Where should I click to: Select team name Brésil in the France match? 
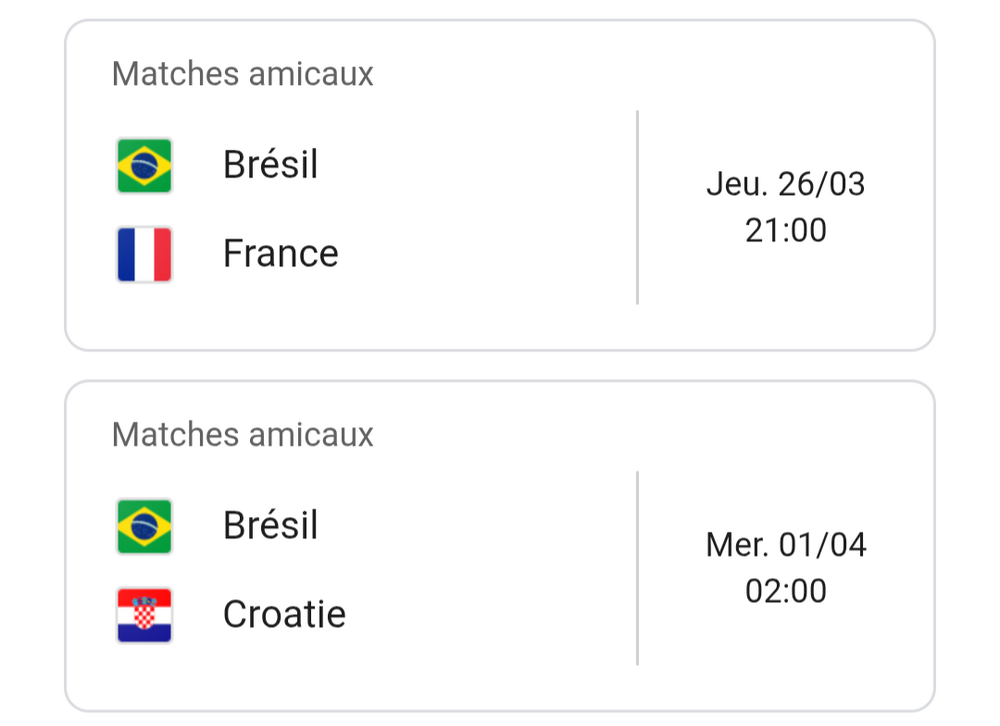270,165
